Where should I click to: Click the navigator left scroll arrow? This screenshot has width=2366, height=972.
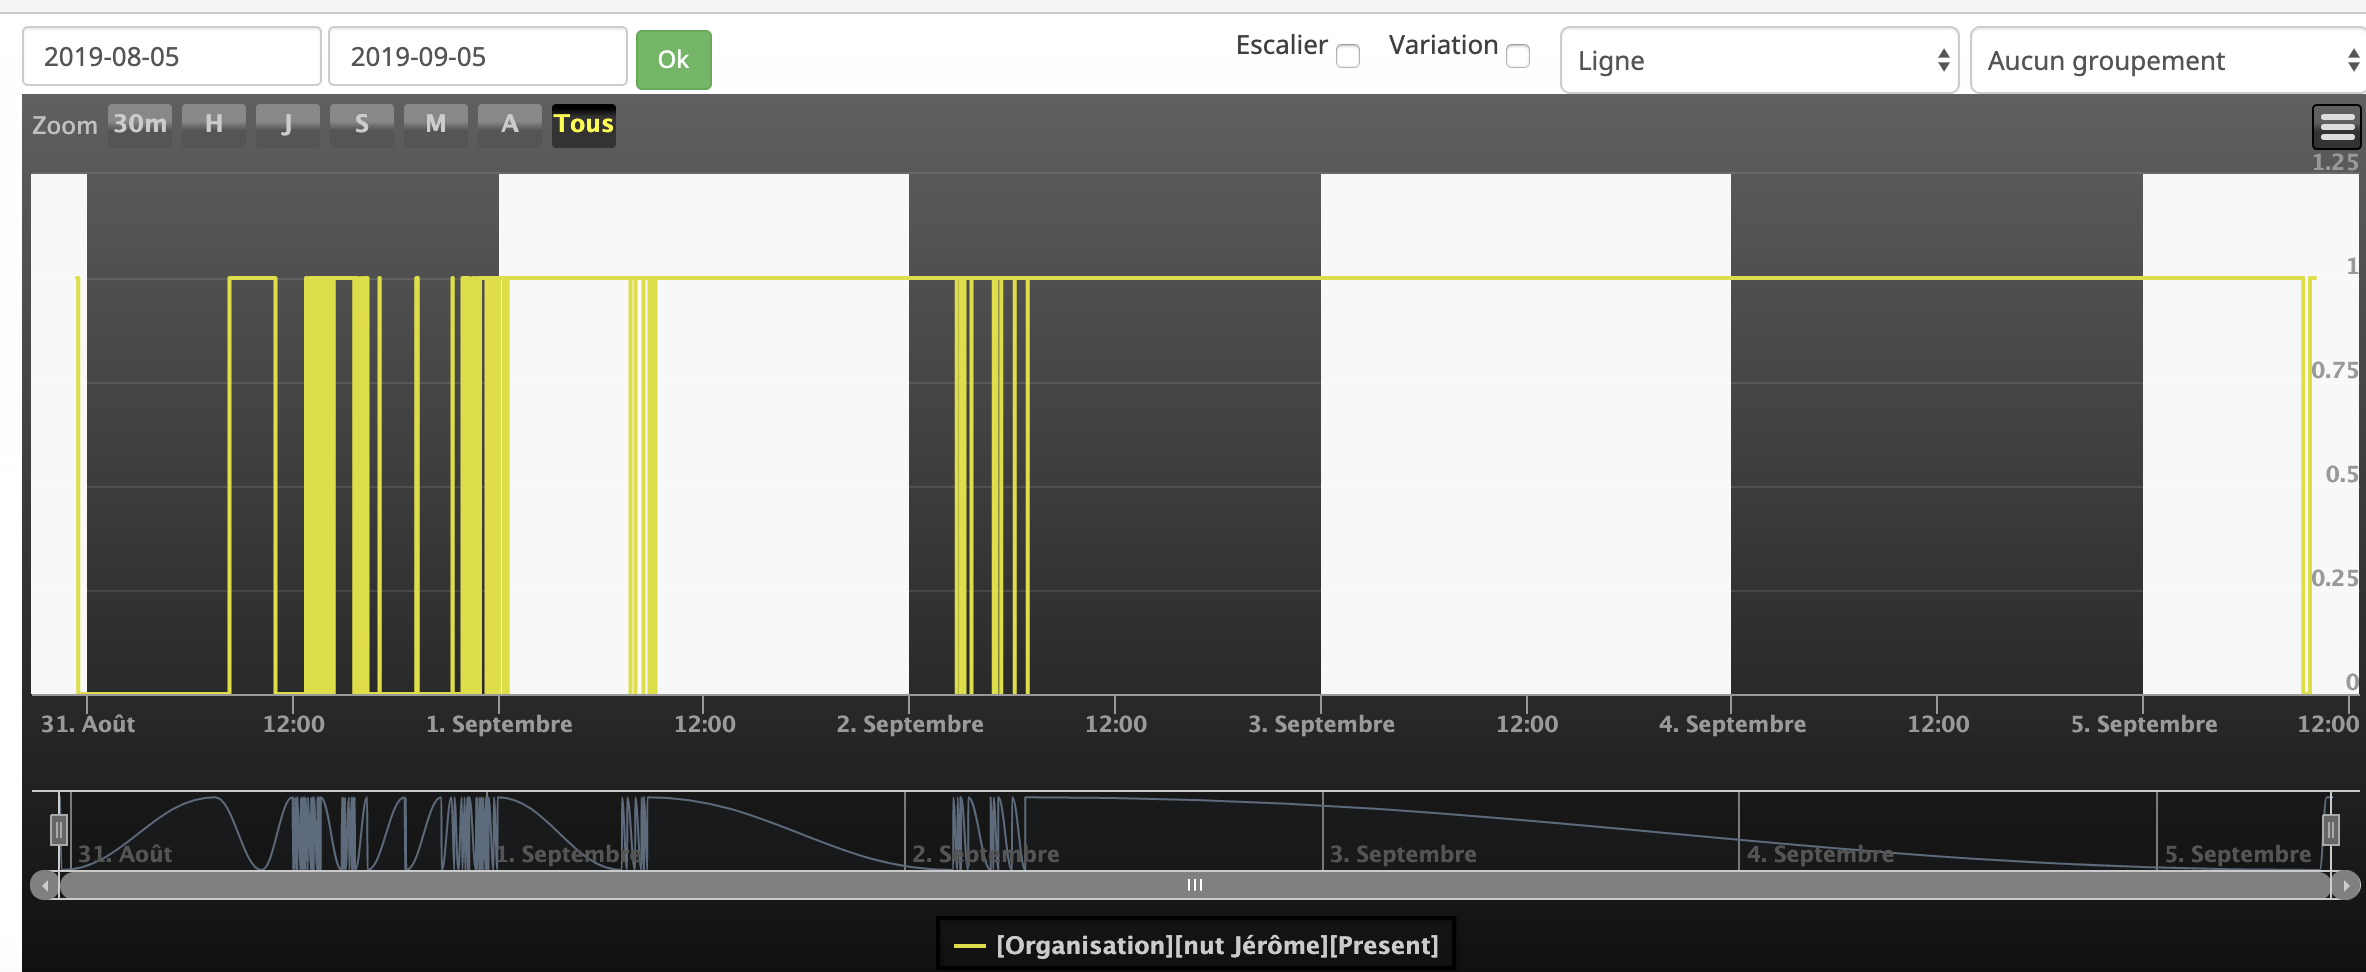pyautogui.click(x=45, y=885)
